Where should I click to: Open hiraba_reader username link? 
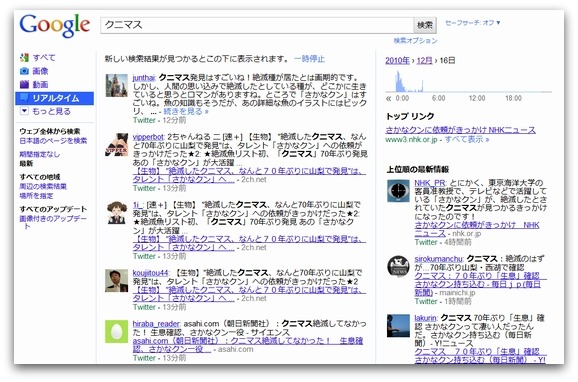pyautogui.click(x=156, y=324)
